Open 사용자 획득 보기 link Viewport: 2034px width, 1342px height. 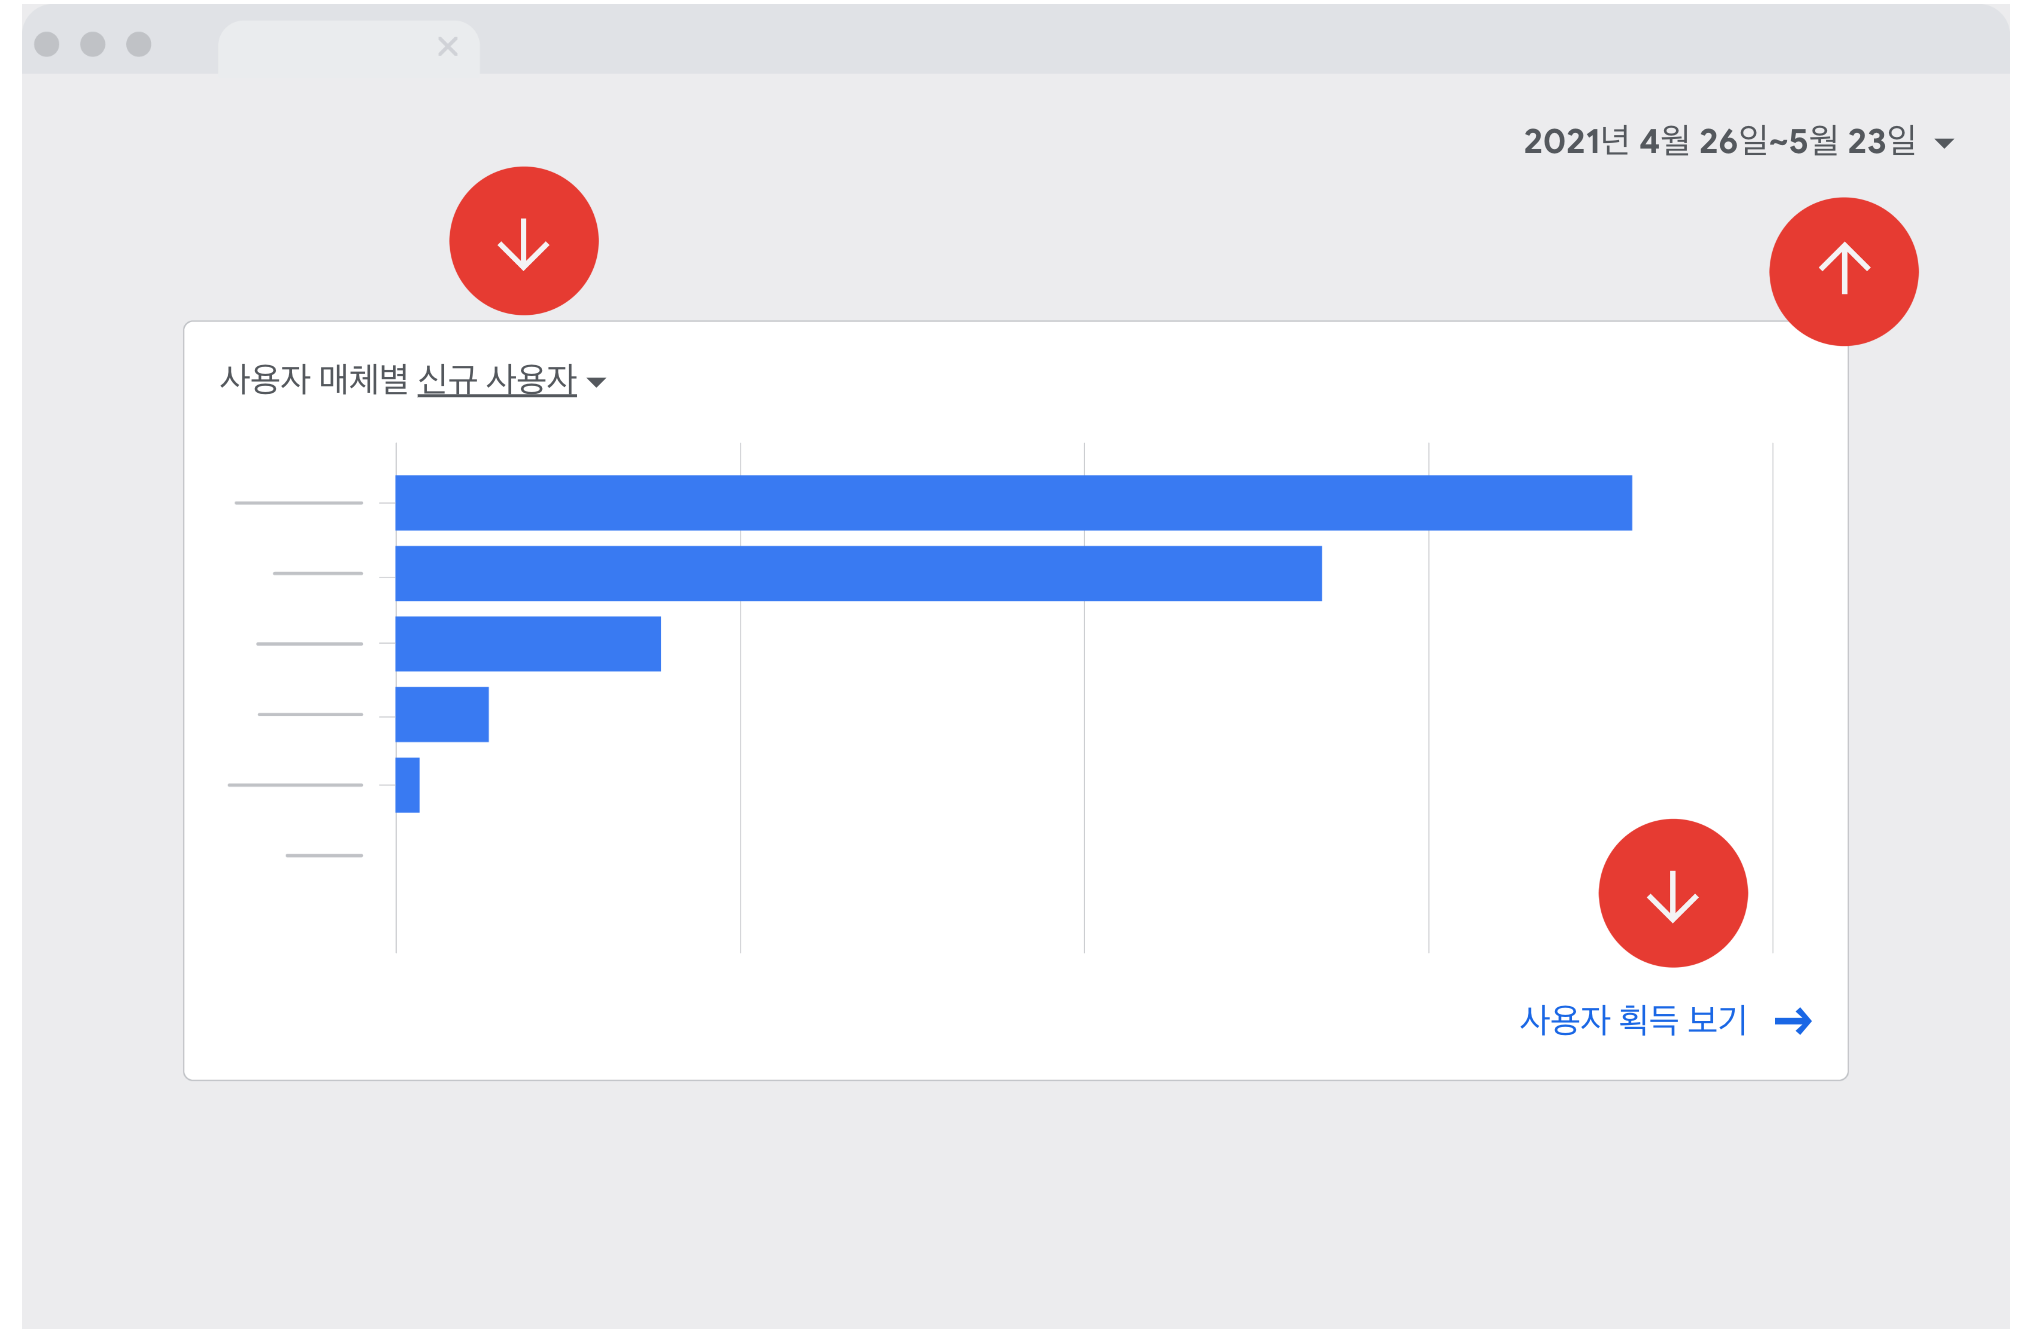(x=1632, y=1020)
